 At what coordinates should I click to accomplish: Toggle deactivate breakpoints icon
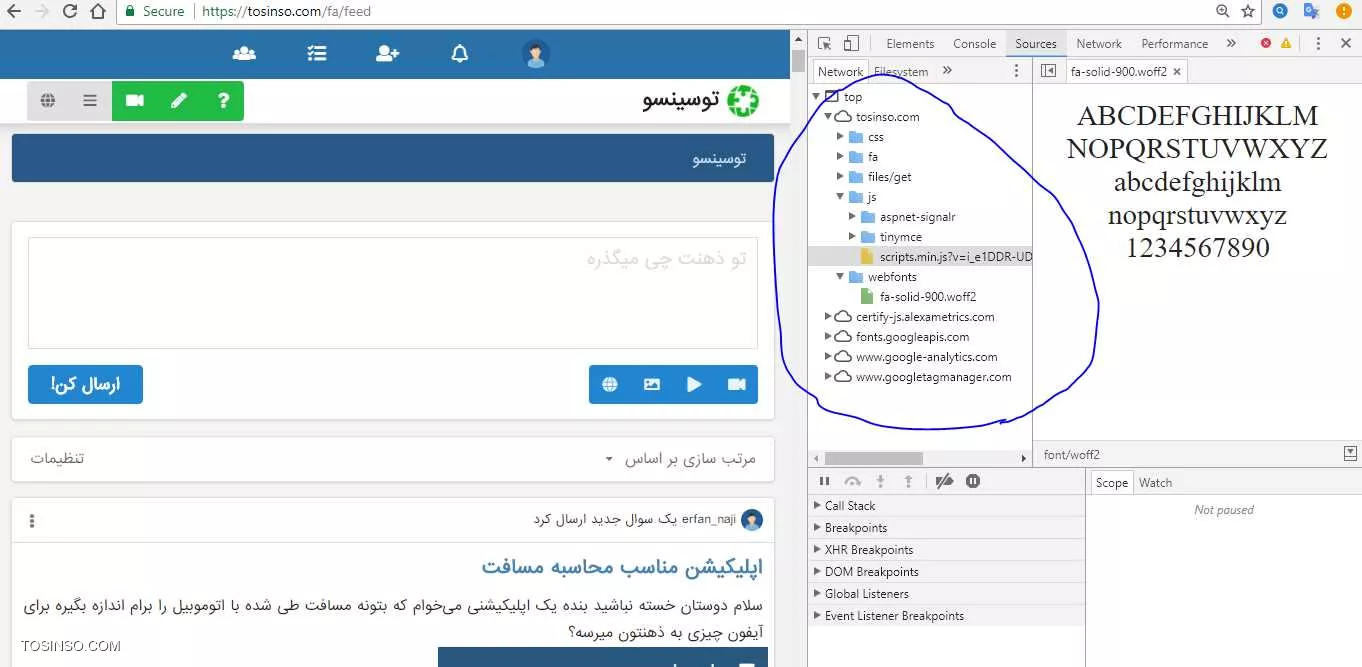(944, 481)
